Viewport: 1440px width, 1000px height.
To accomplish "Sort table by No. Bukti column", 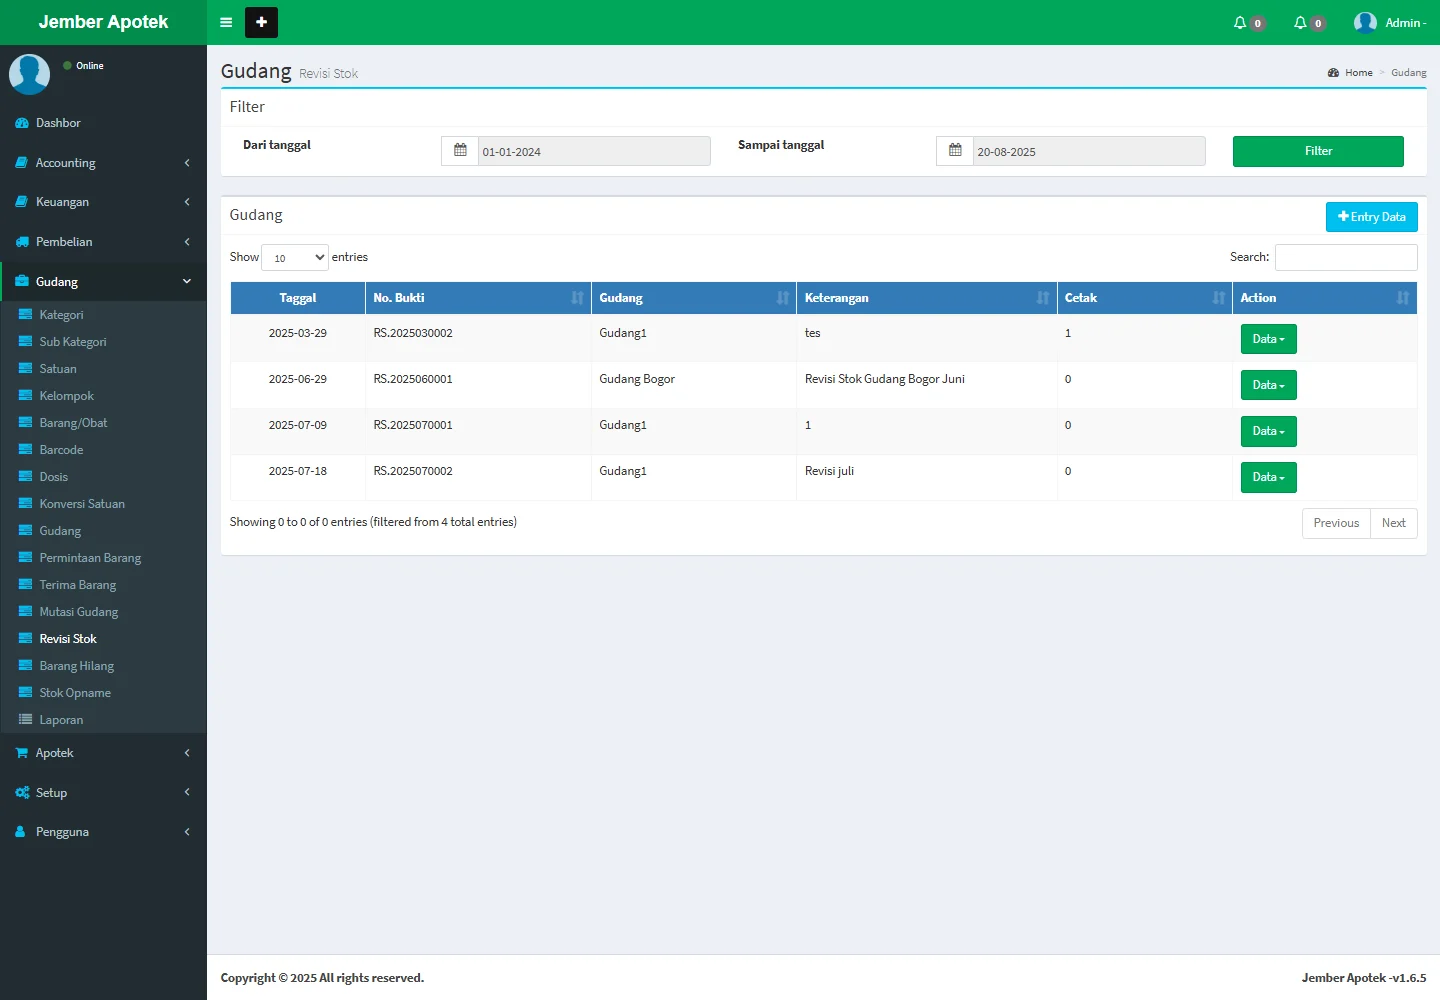I will coord(478,298).
